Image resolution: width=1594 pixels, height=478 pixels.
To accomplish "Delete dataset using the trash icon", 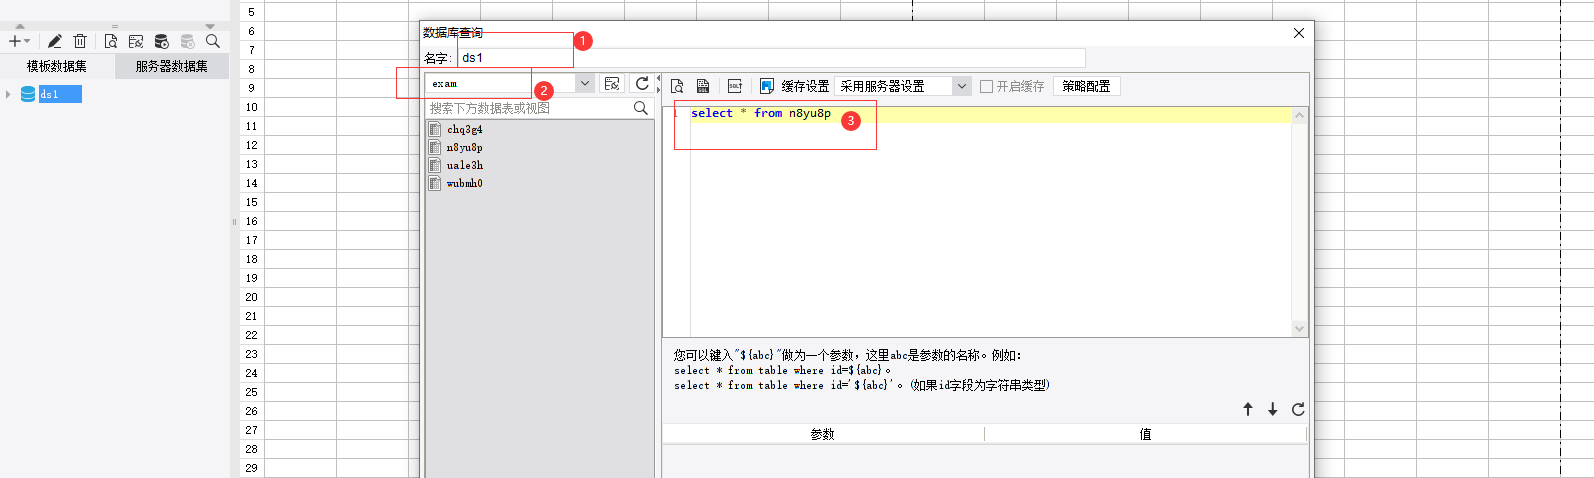I will pyautogui.click(x=80, y=41).
